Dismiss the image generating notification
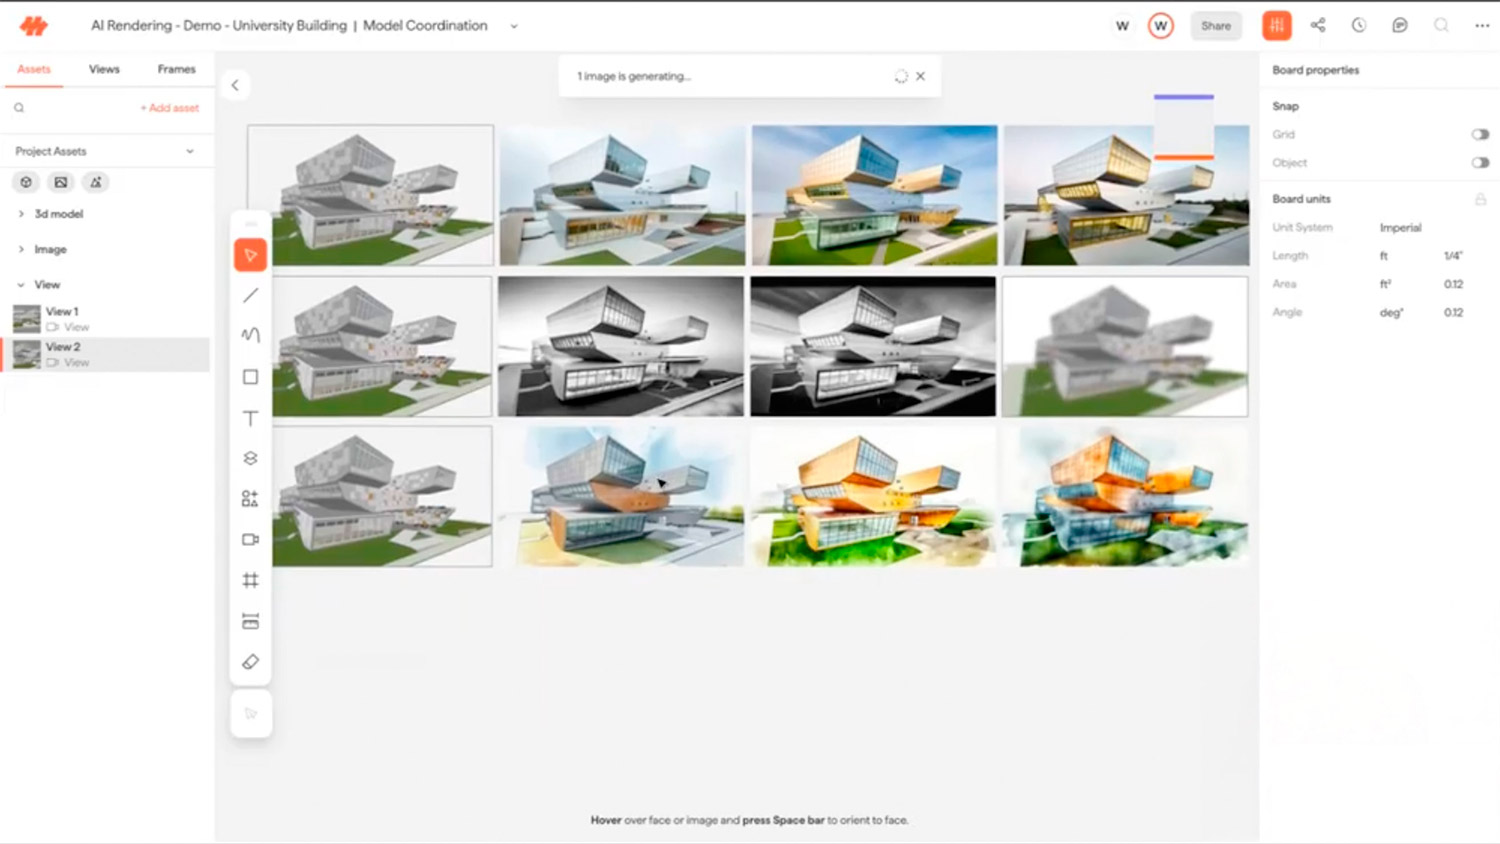Image resolution: width=1500 pixels, height=844 pixels. pos(920,76)
